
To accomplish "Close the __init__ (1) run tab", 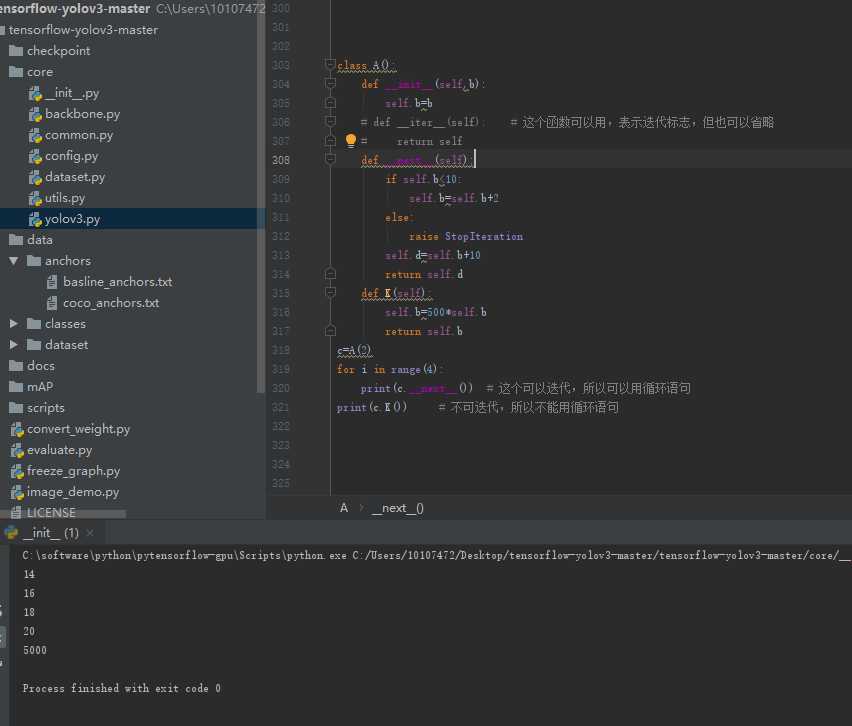I will point(90,533).
